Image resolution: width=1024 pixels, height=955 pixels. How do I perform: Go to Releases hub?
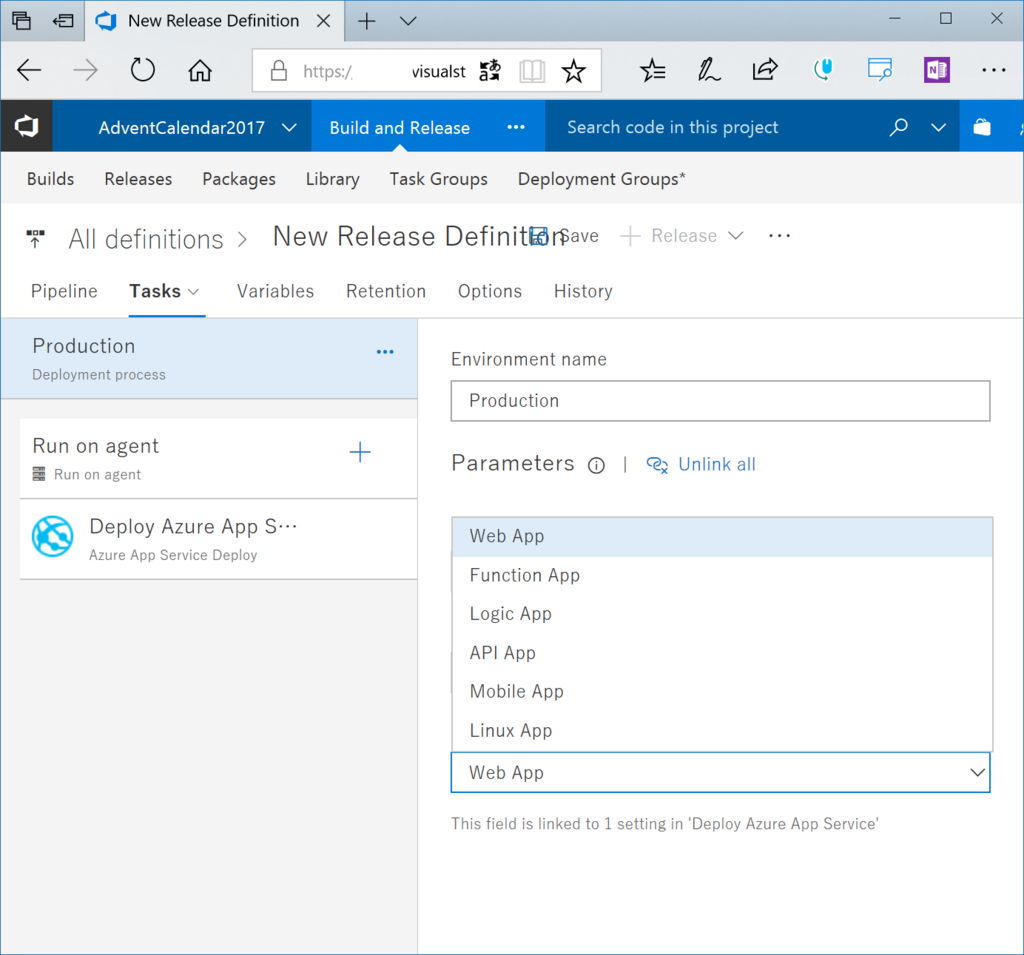pos(138,179)
